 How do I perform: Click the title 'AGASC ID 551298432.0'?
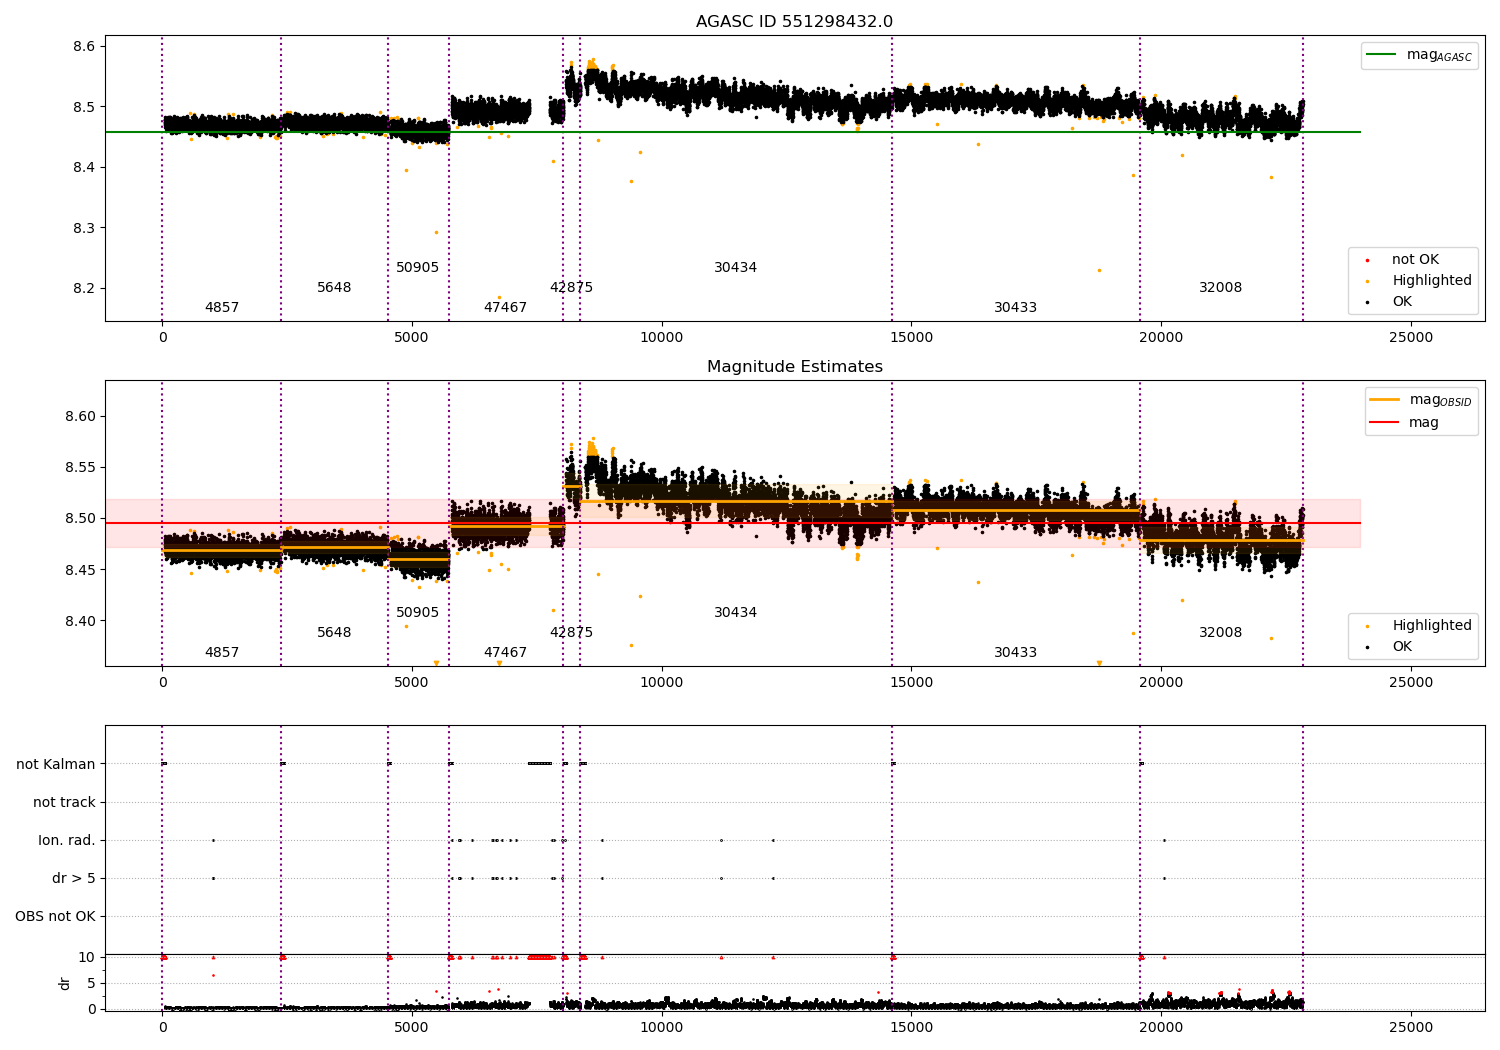pyautogui.click(x=795, y=22)
